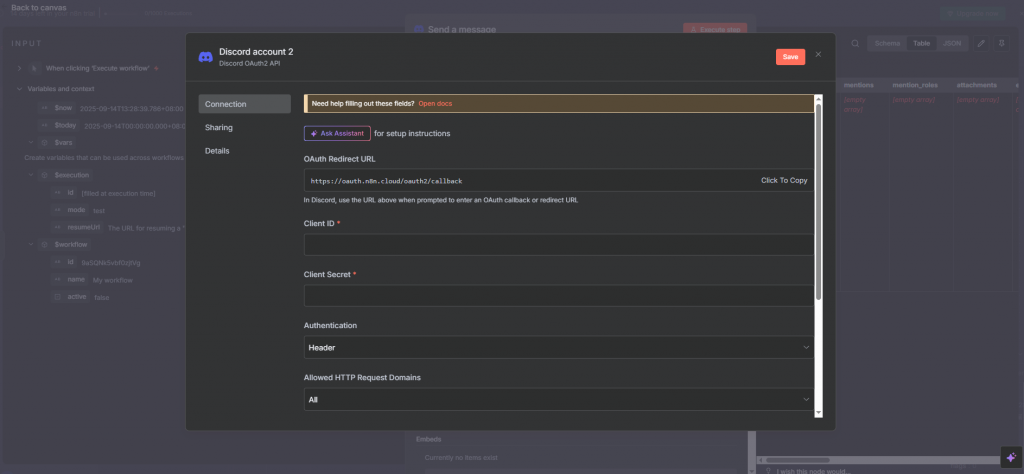The image size is (1024, 474).
Task: Select the Table view tab in the output panel
Action: [x=921, y=44]
